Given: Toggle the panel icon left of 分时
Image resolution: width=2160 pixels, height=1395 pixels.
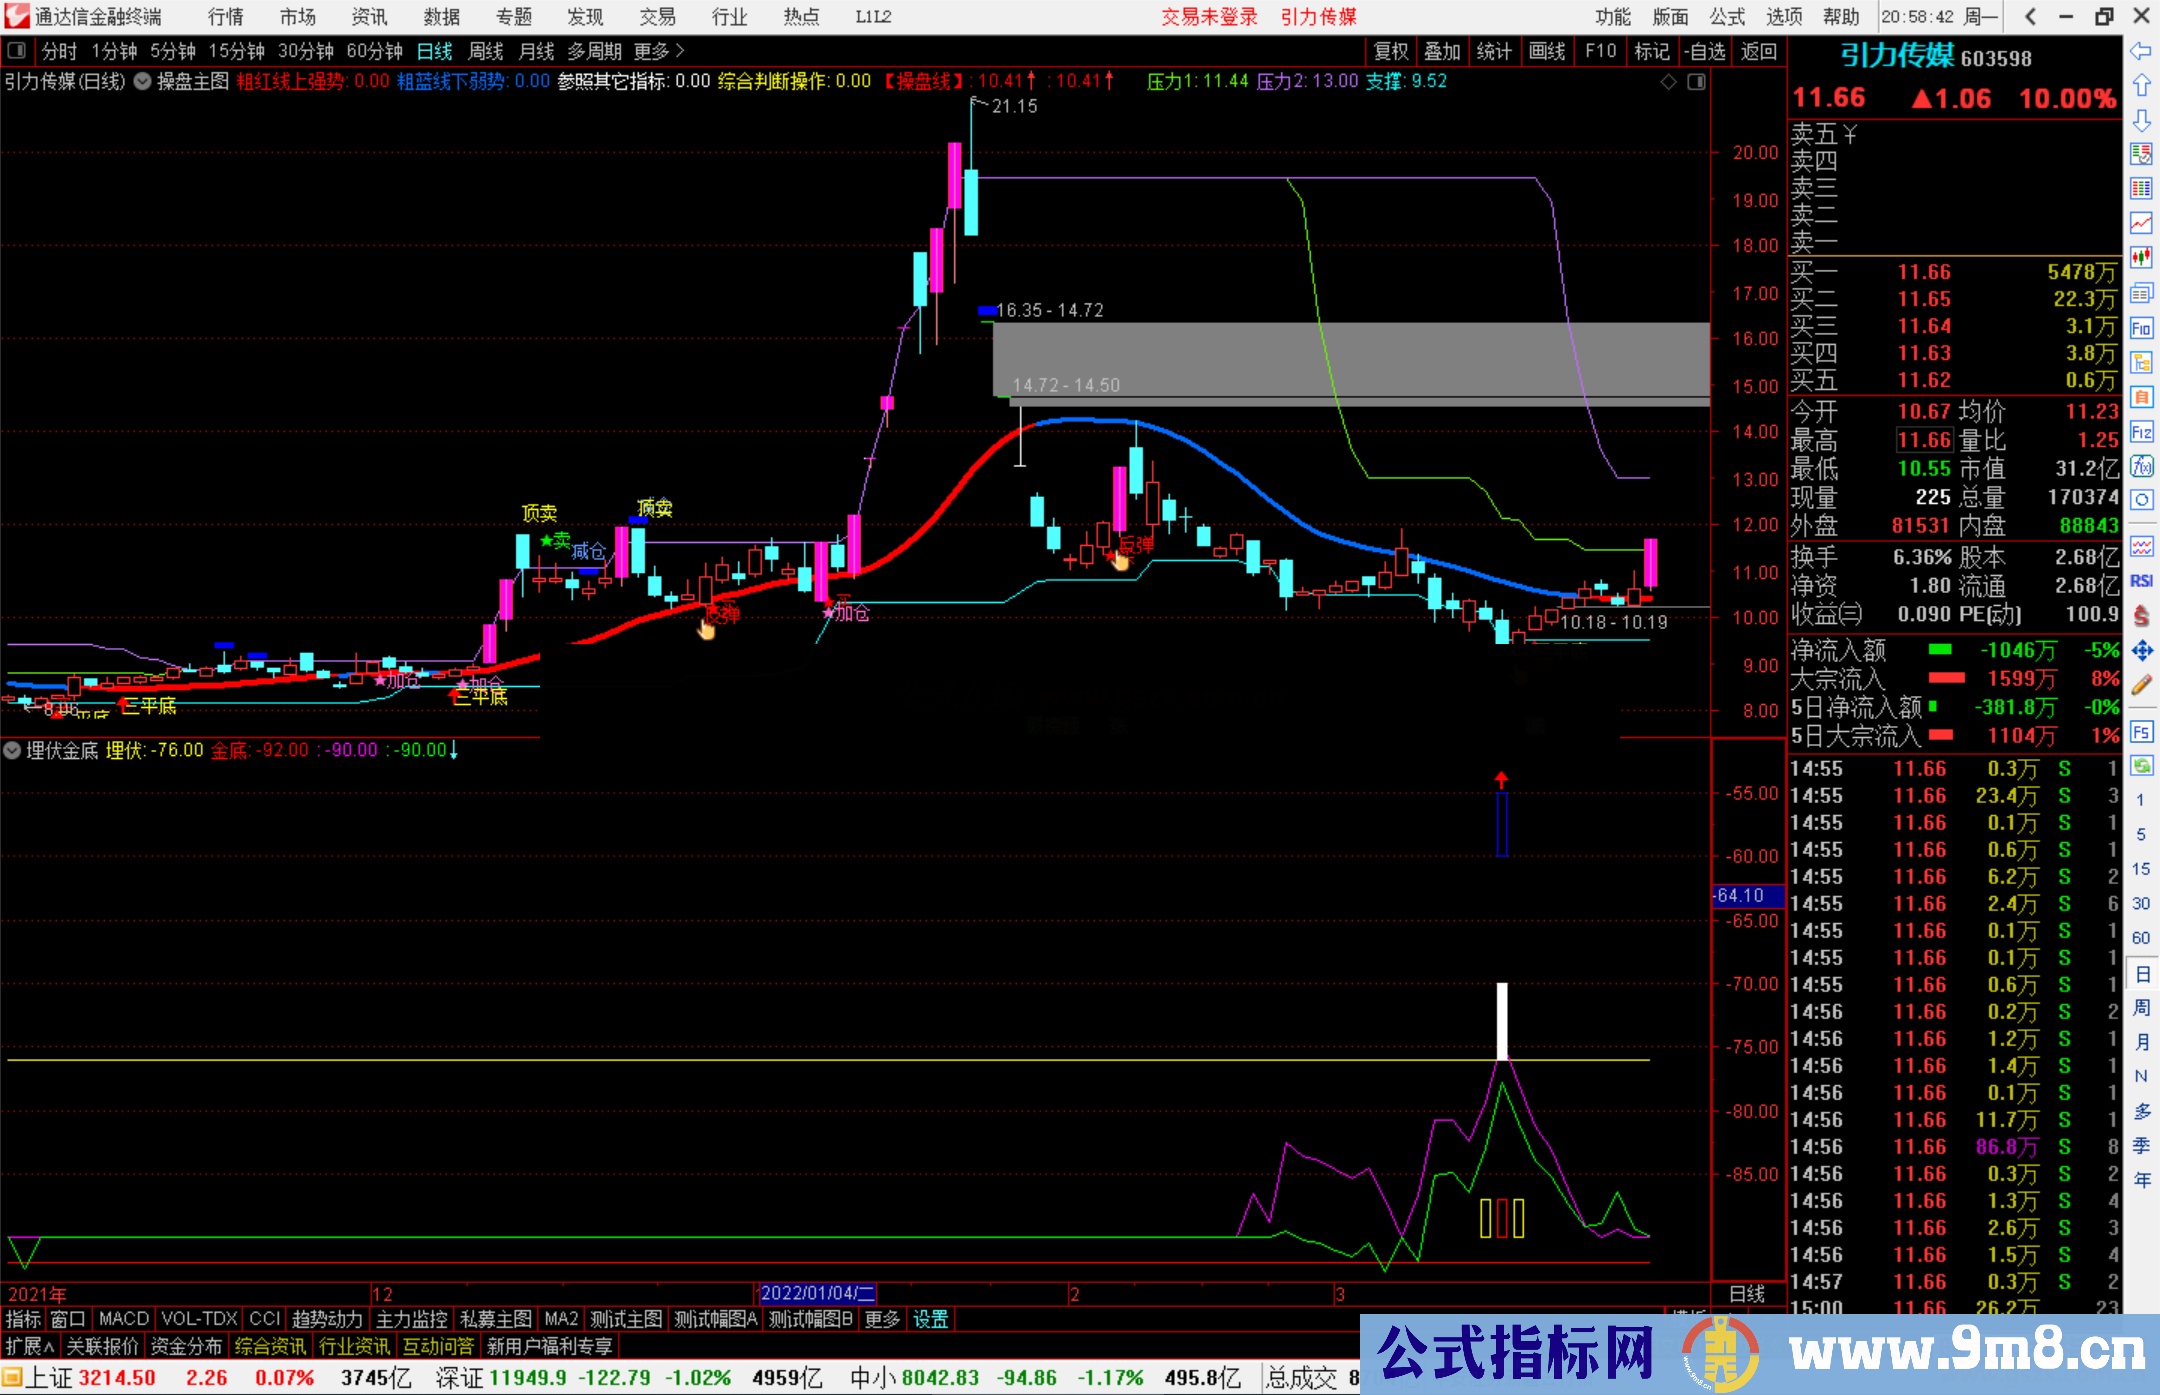Looking at the screenshot, I should [x=16, y=50].
